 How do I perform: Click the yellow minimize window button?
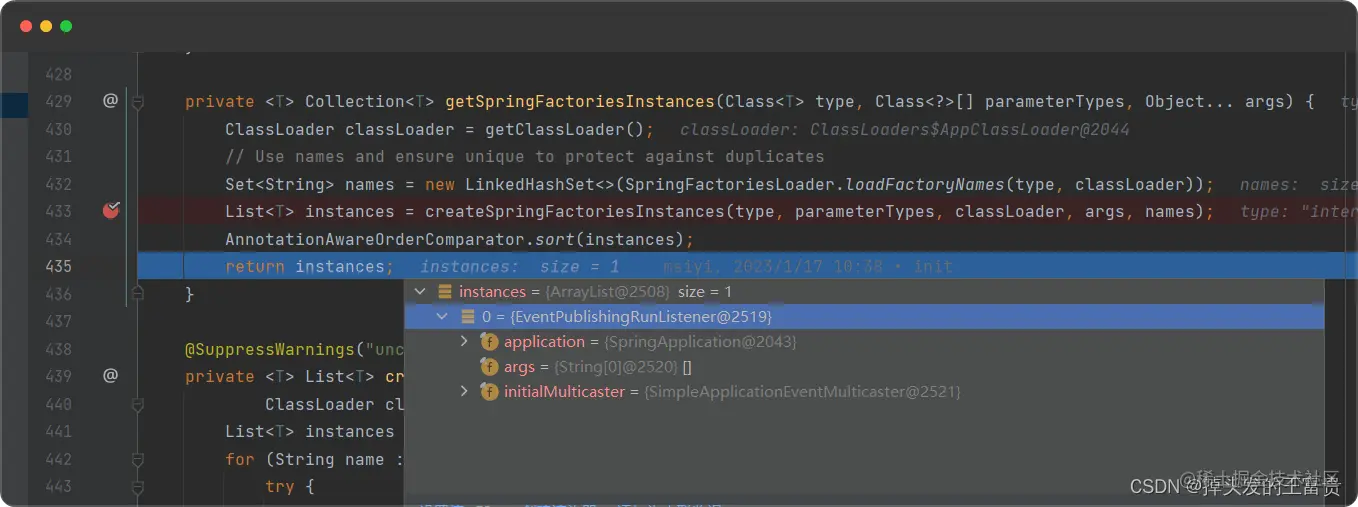[46, 26]
